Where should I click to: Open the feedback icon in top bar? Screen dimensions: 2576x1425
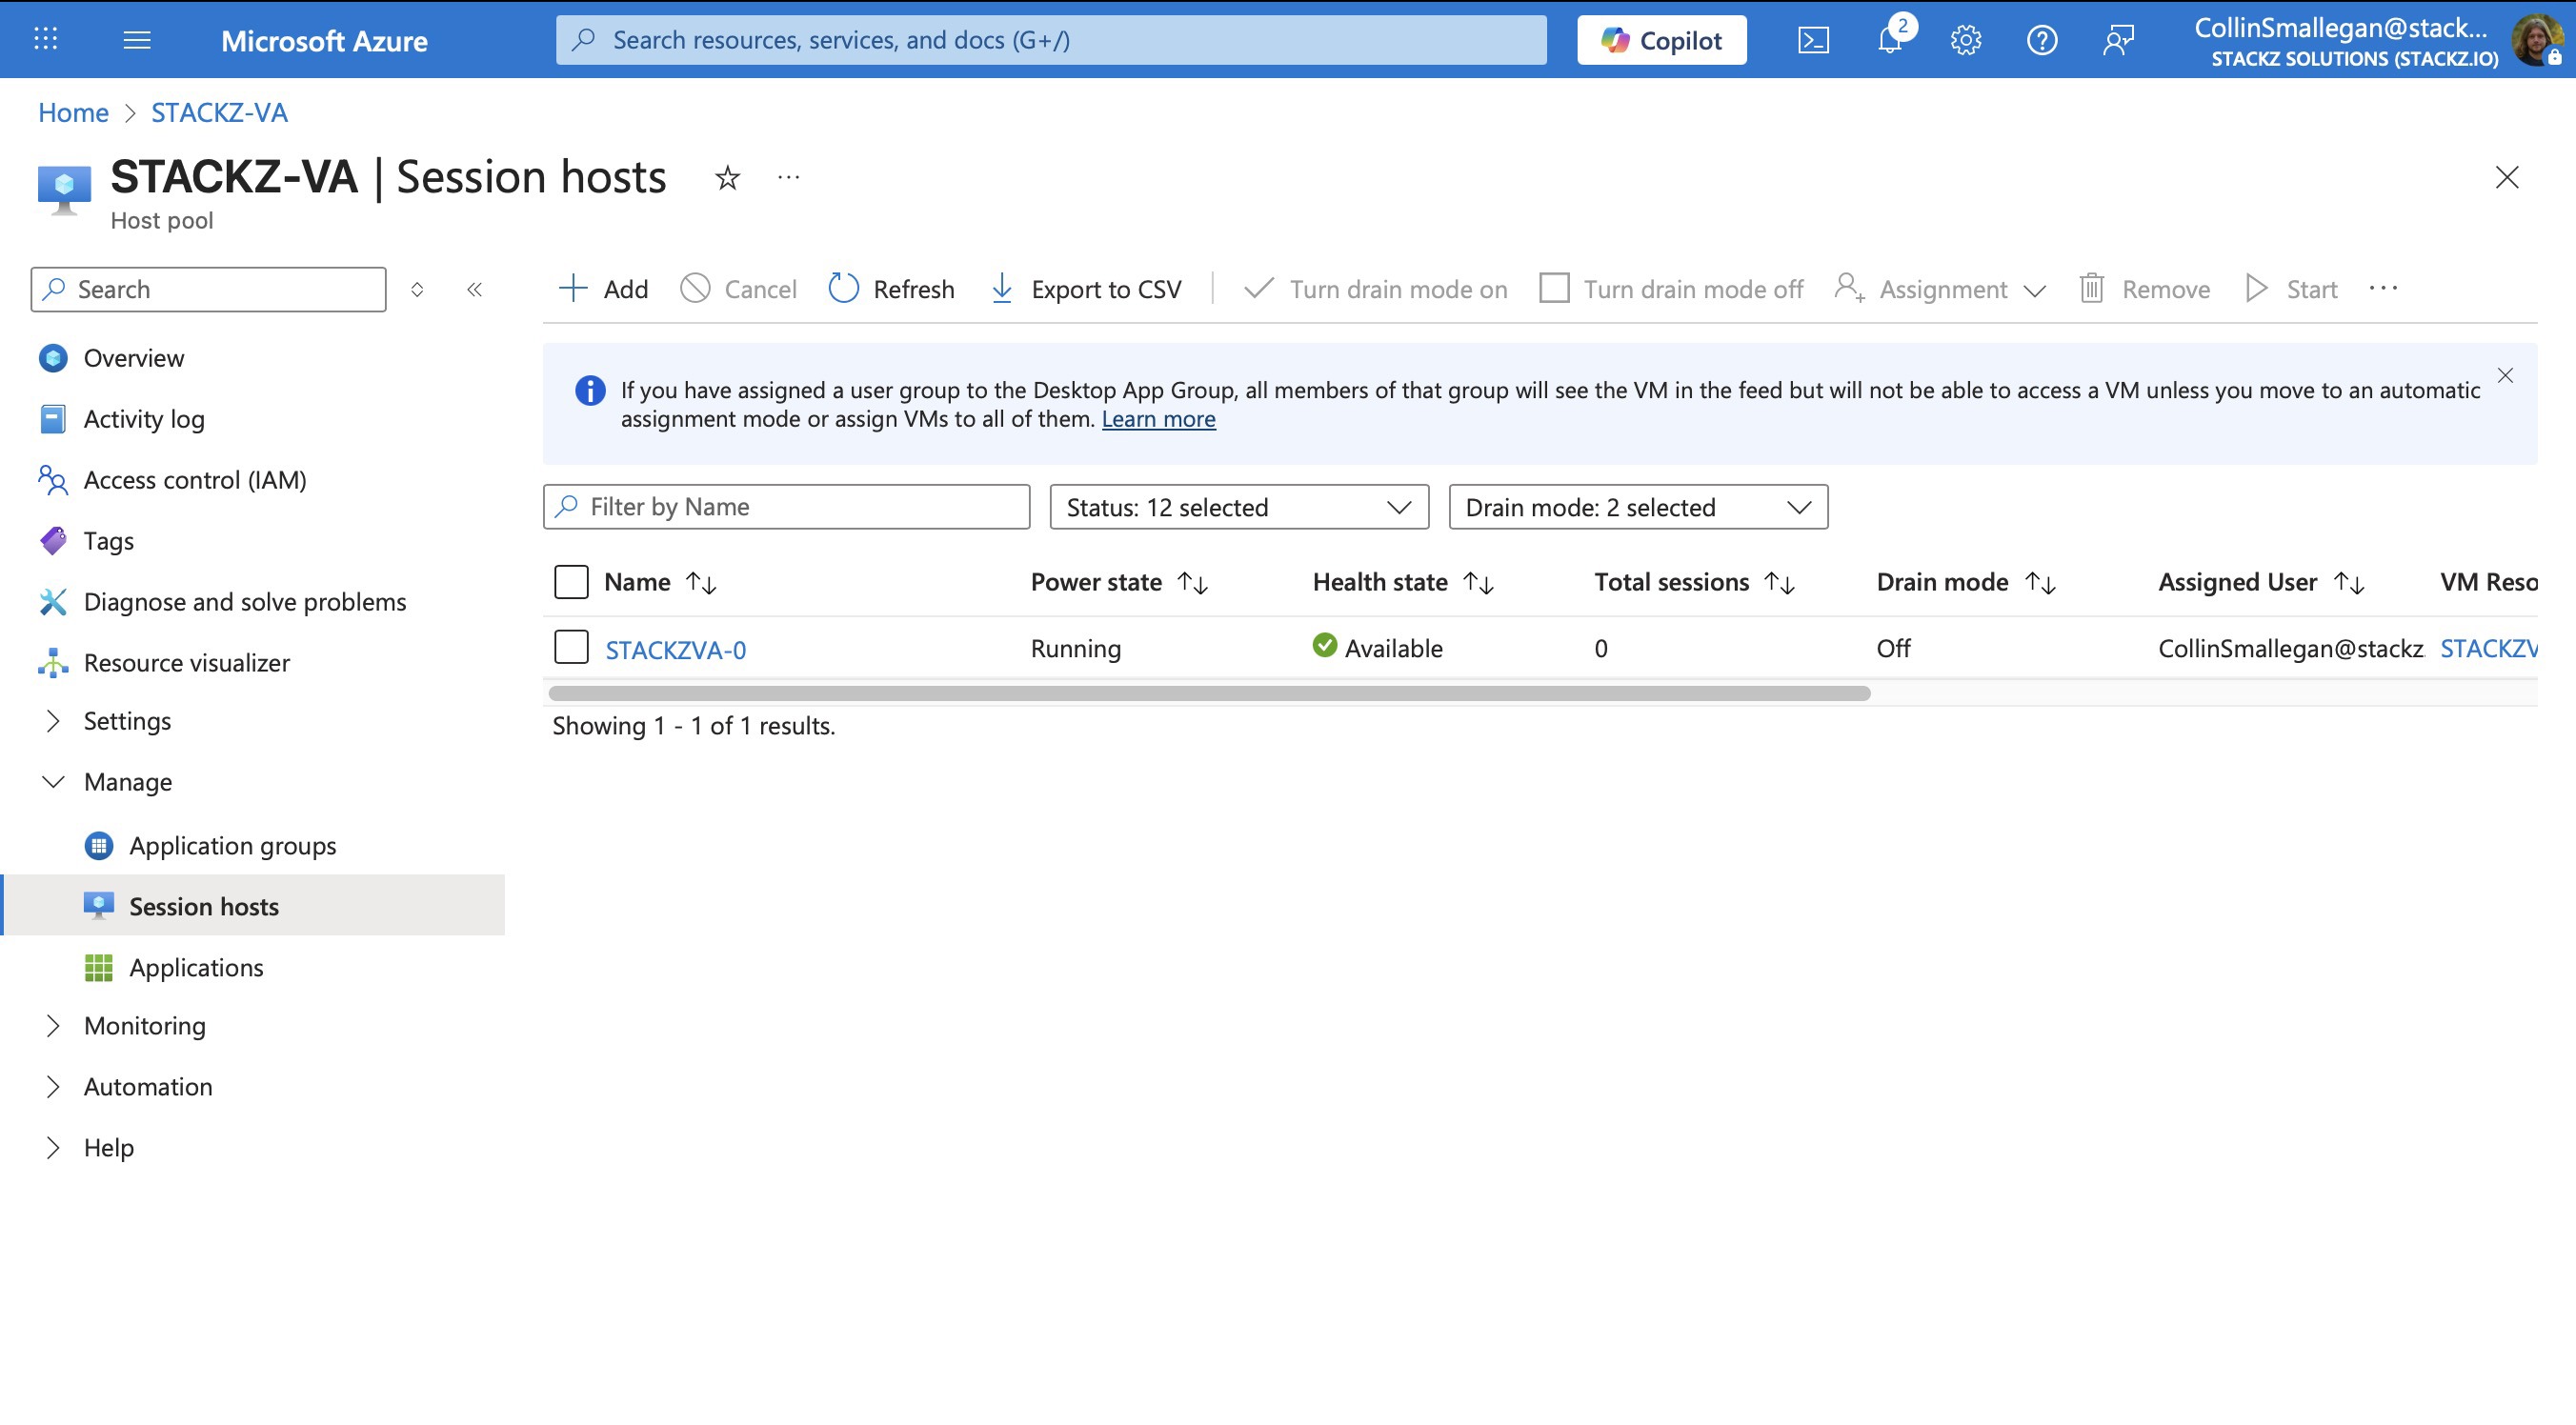pyautogui.click(x=2118, y=40)
